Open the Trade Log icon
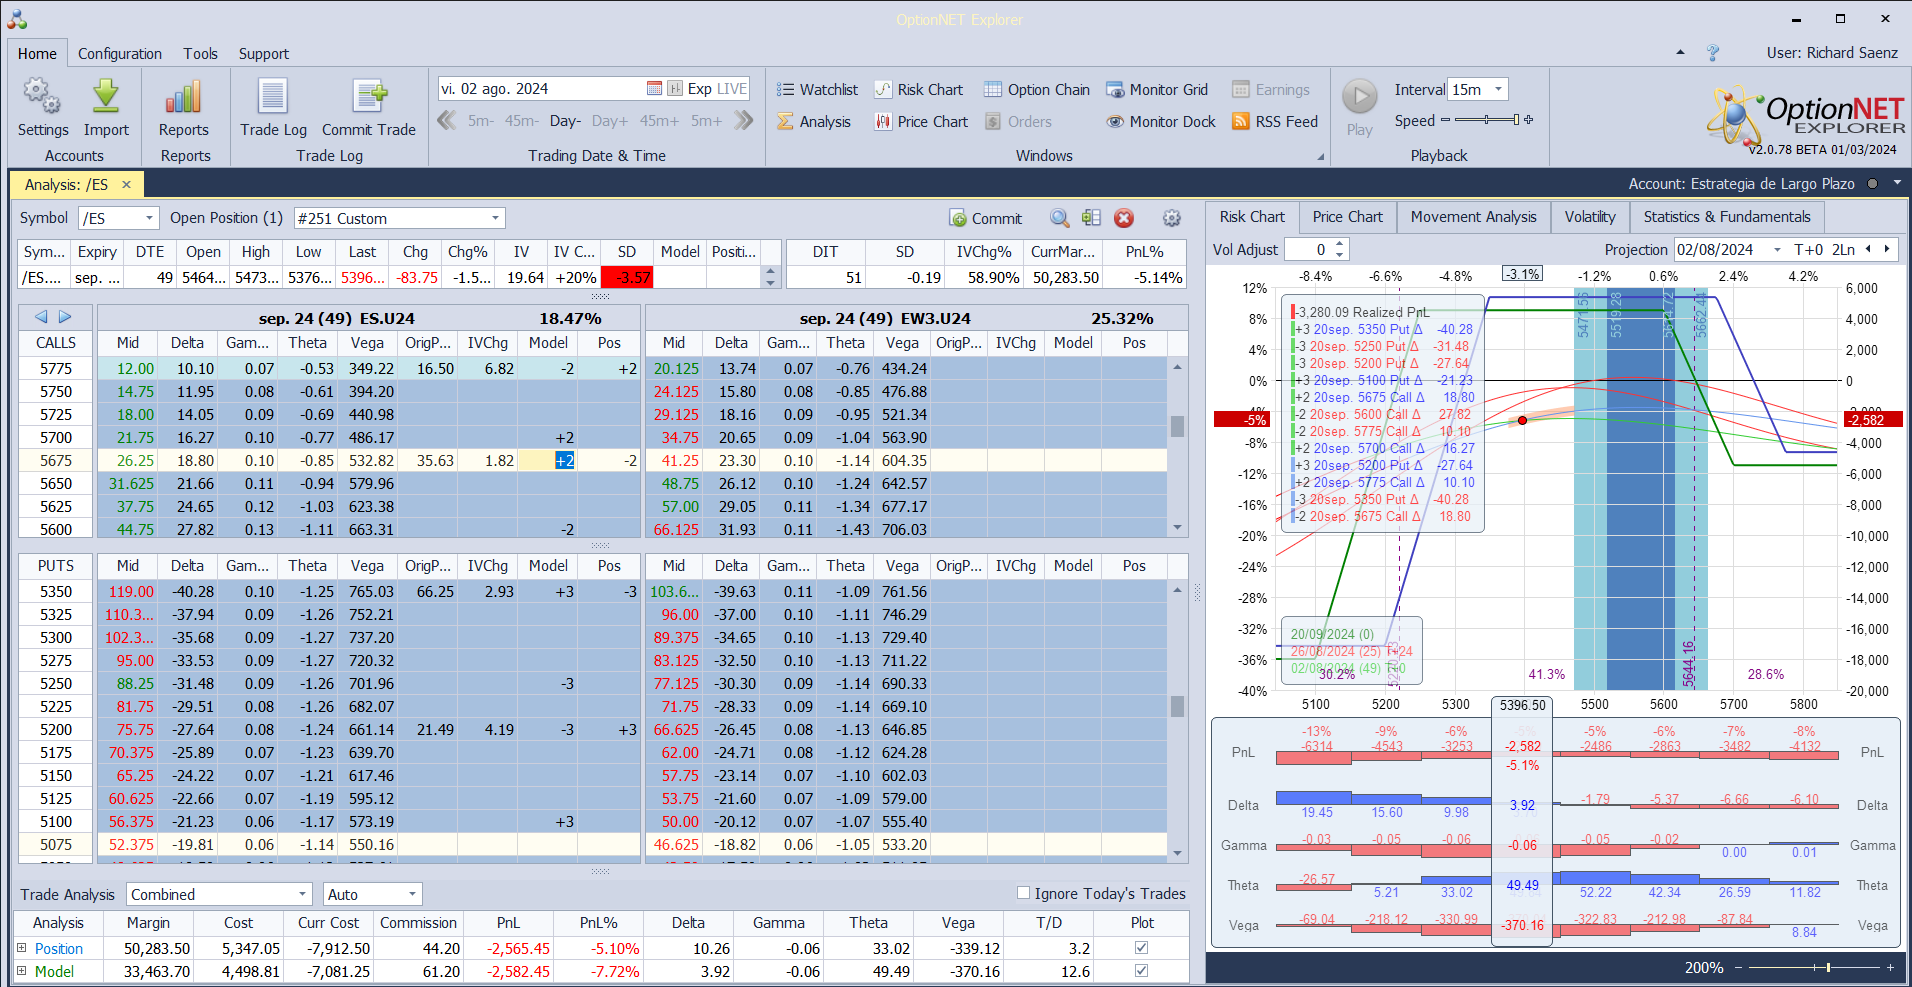 tap(273, 97)
